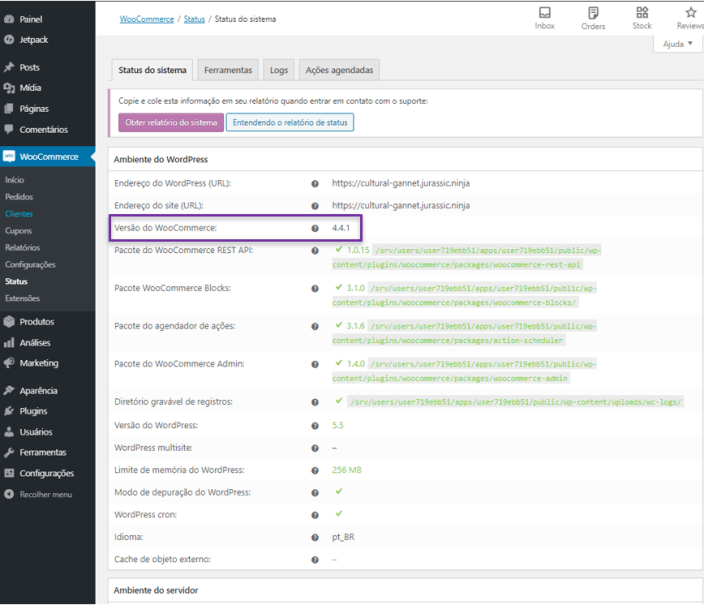Click help icon for Pacote do agendador de ações
This screenshot has height=605, width=704.
click(315, 327)
